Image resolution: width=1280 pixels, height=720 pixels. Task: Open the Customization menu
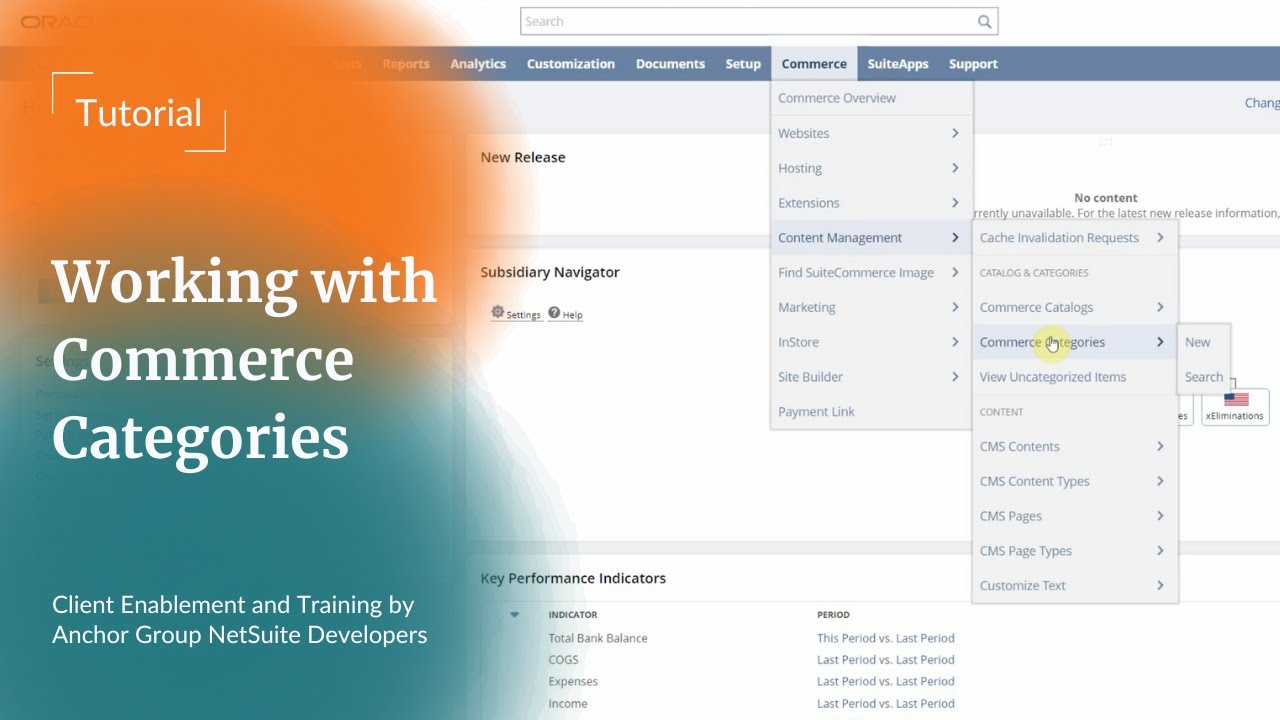571,64
